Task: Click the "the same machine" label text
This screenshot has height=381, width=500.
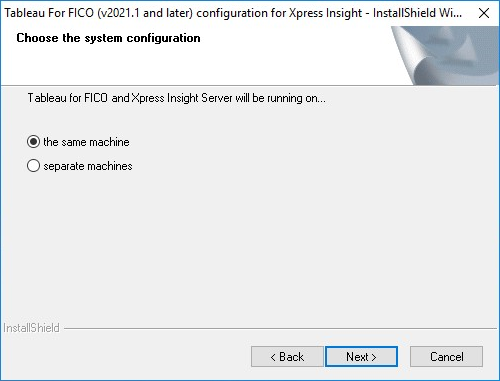Action: (x=86, y=142)
